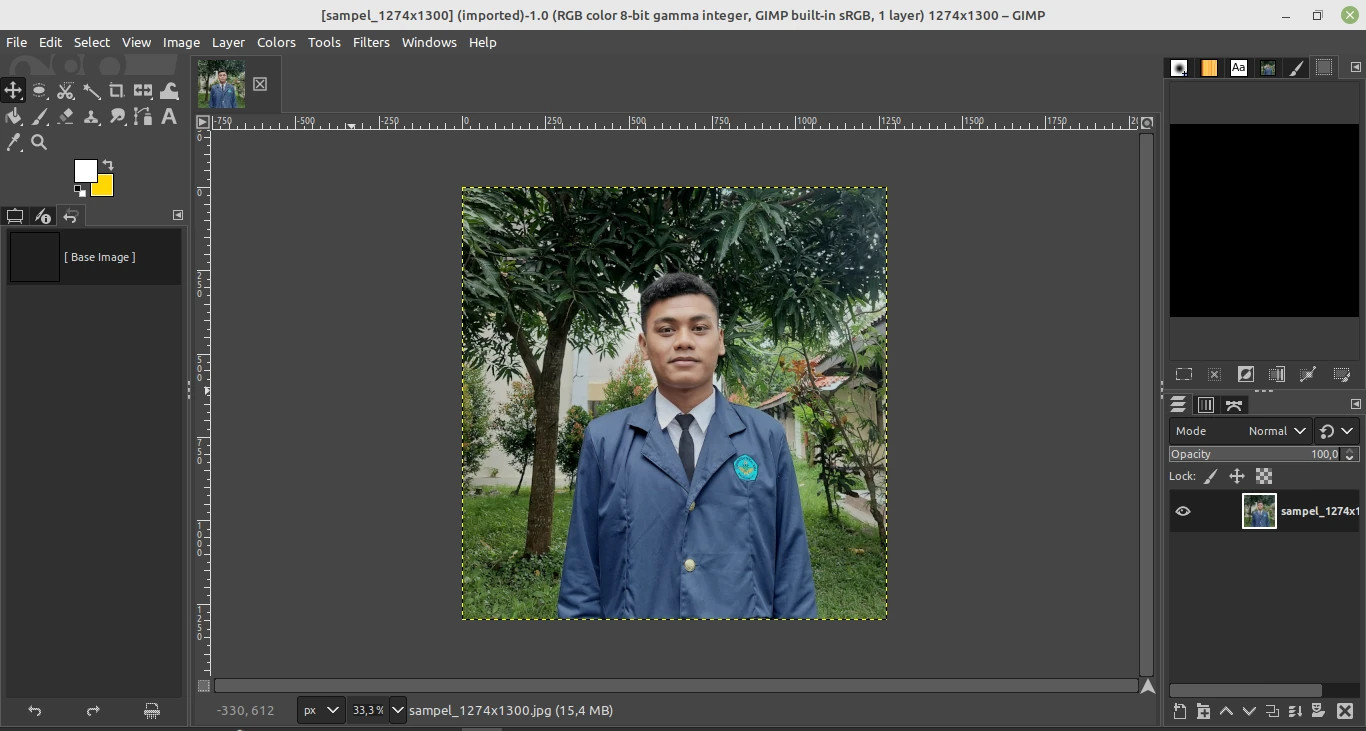
Task: Open the left dock tab configuration menu
Action: (x=178, y=215)
